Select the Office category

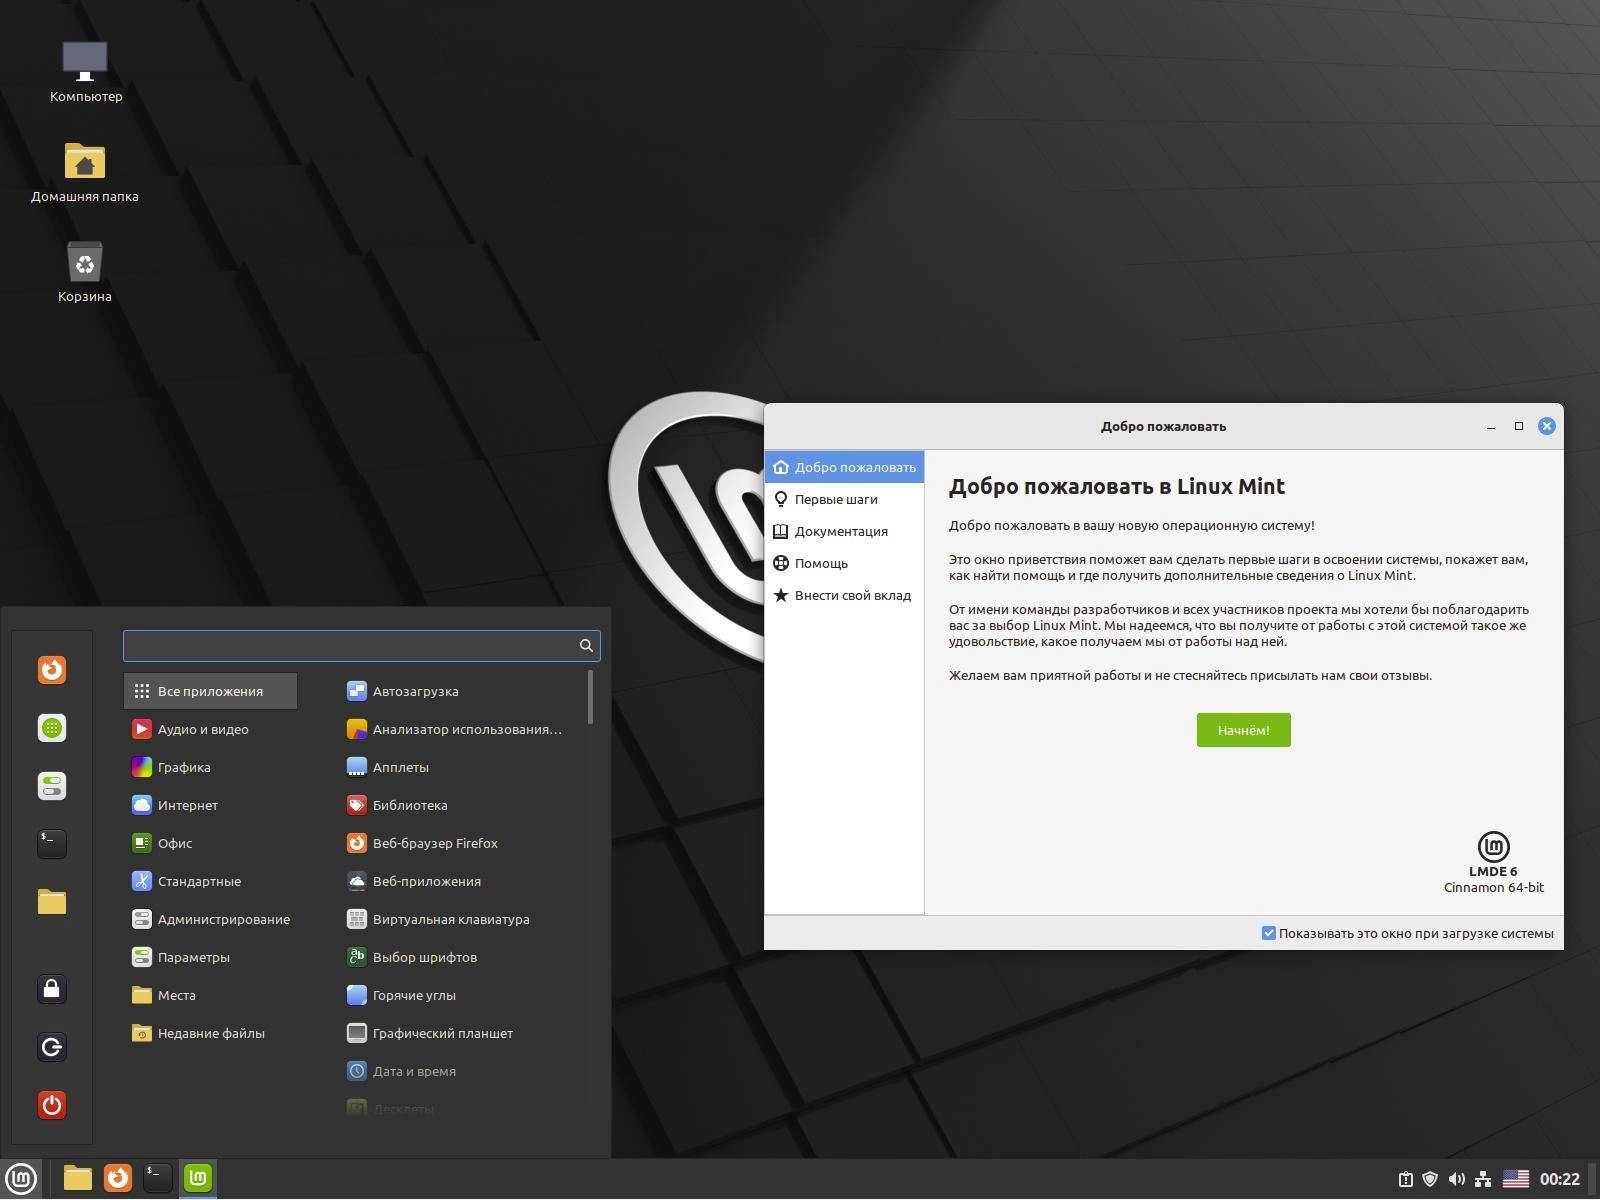click(x=210, y=843)
